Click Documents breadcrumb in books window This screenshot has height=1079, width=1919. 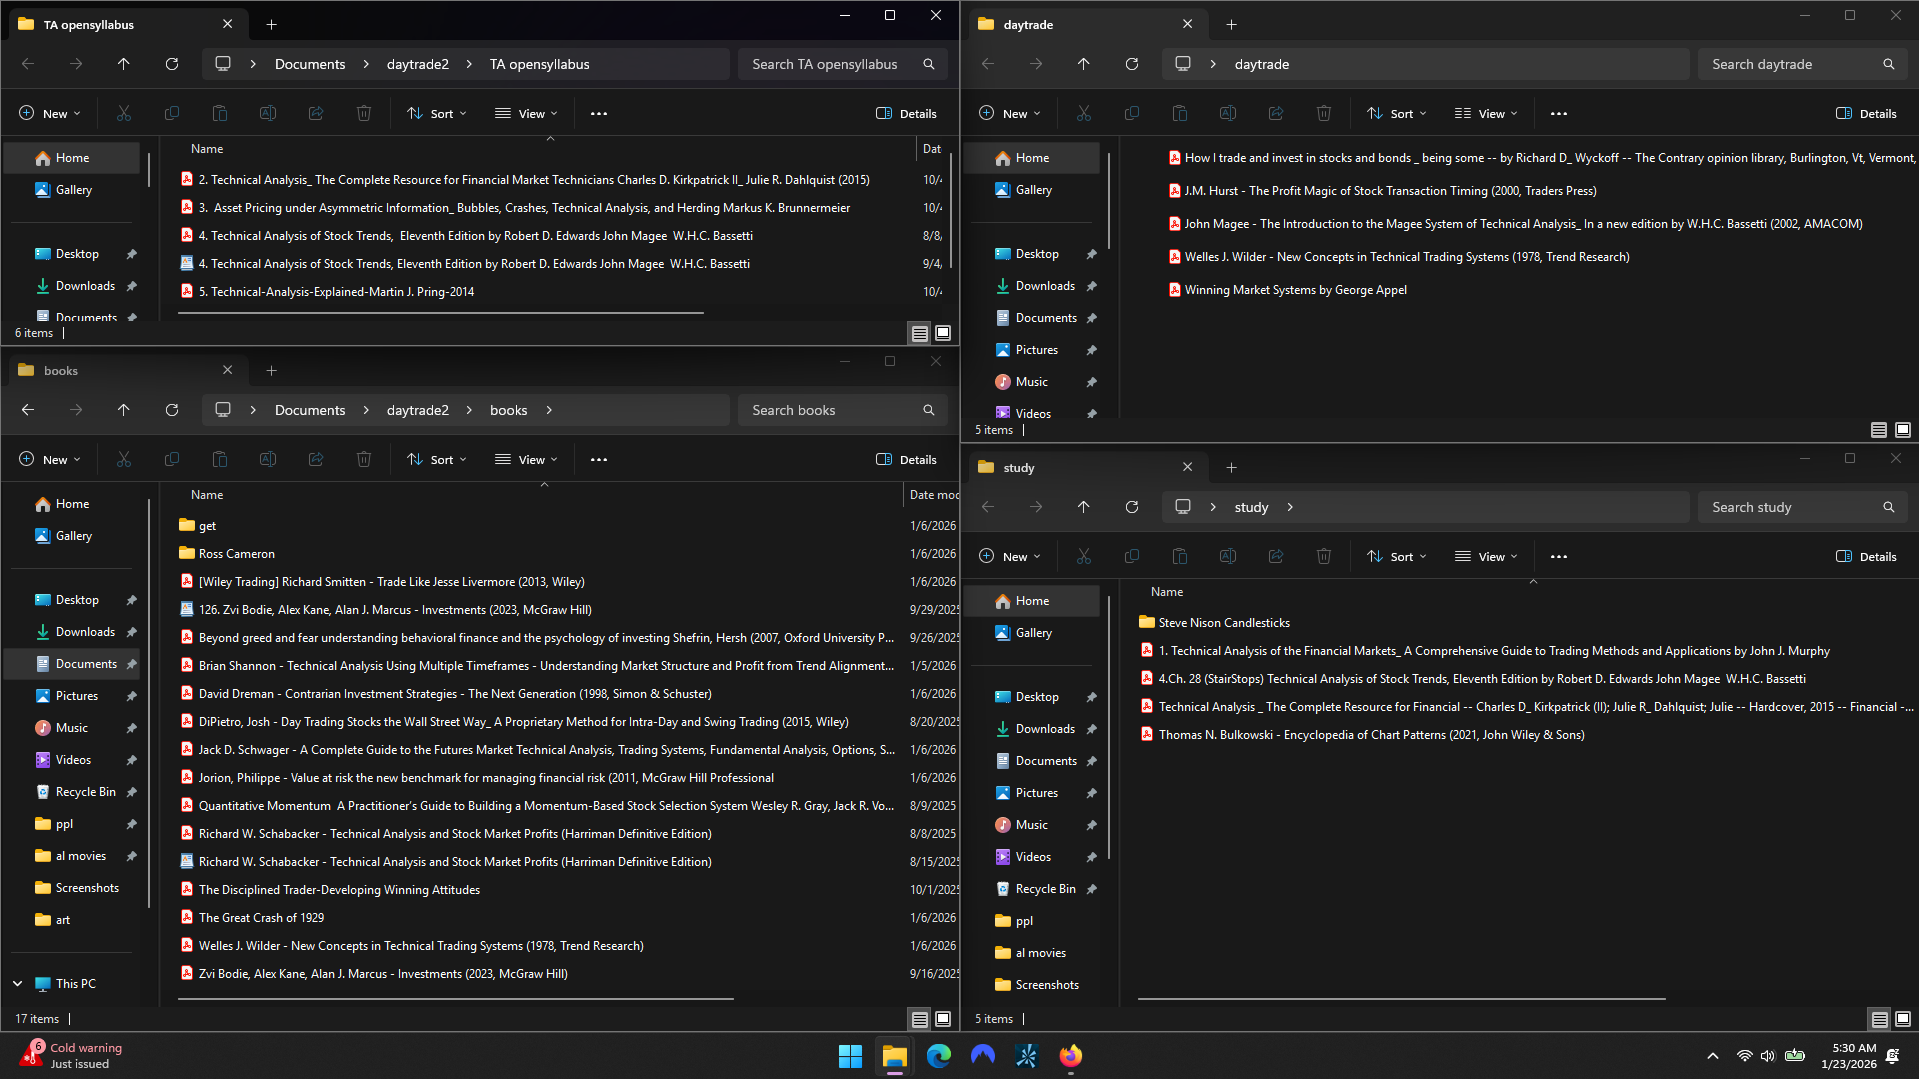pos(310,410)
